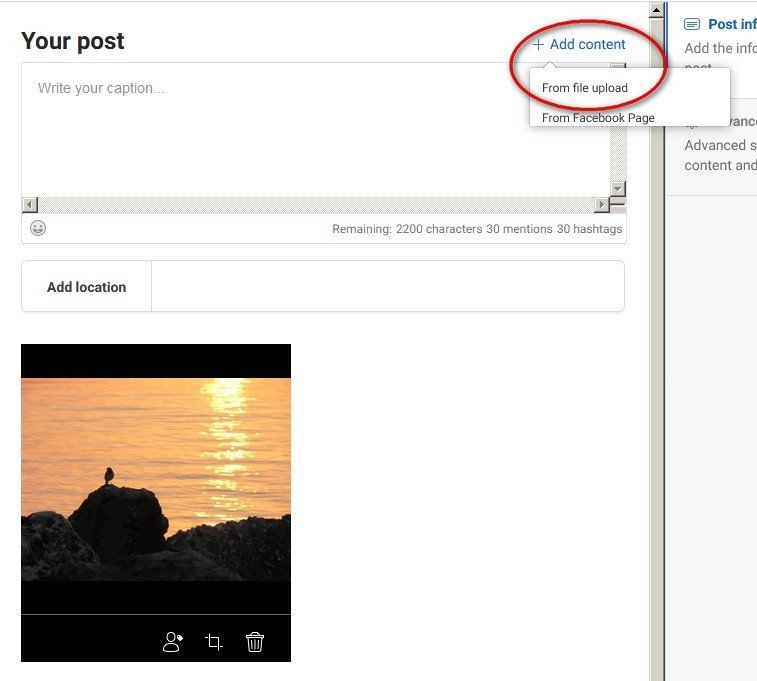The width and height of the screenshot is (757, 681).
Task: Click the Post info list icon
Action: (x=692, y=24)
